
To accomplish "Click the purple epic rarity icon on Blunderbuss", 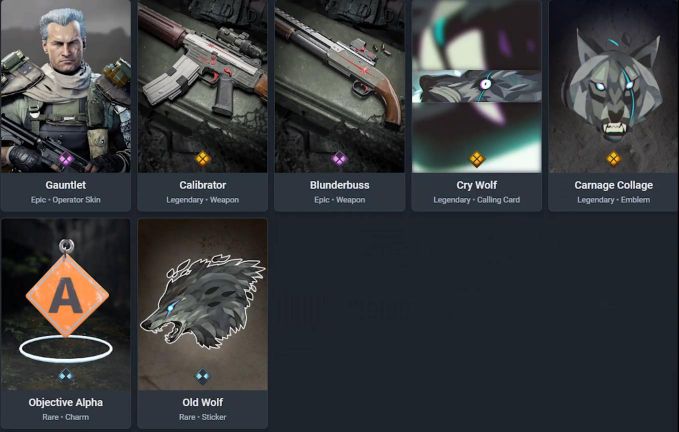I will point(340,159).
